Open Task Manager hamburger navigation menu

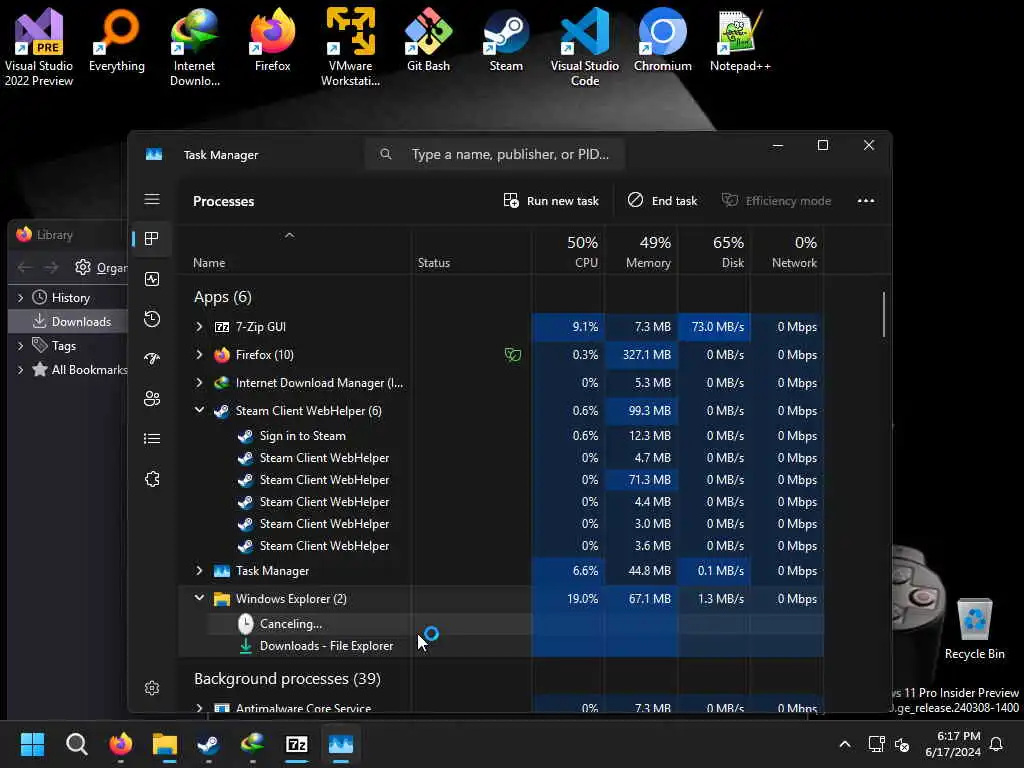[x=152, y=199]
